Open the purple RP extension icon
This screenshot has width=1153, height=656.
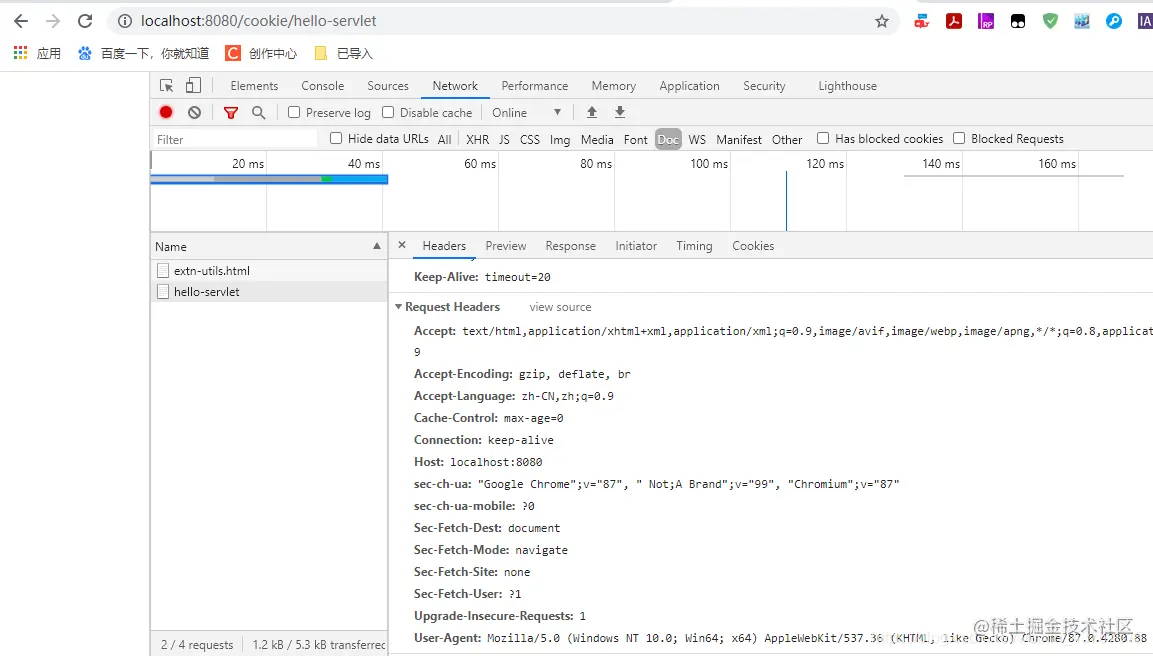coord(986,21)
